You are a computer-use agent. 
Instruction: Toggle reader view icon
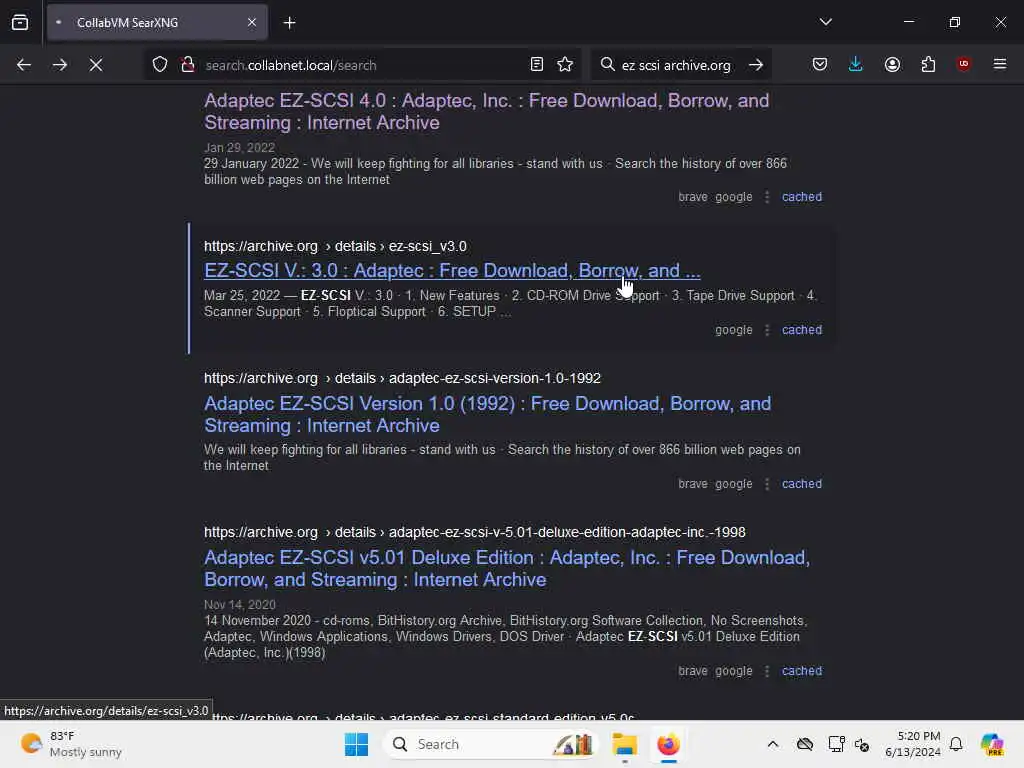(537, 65)
